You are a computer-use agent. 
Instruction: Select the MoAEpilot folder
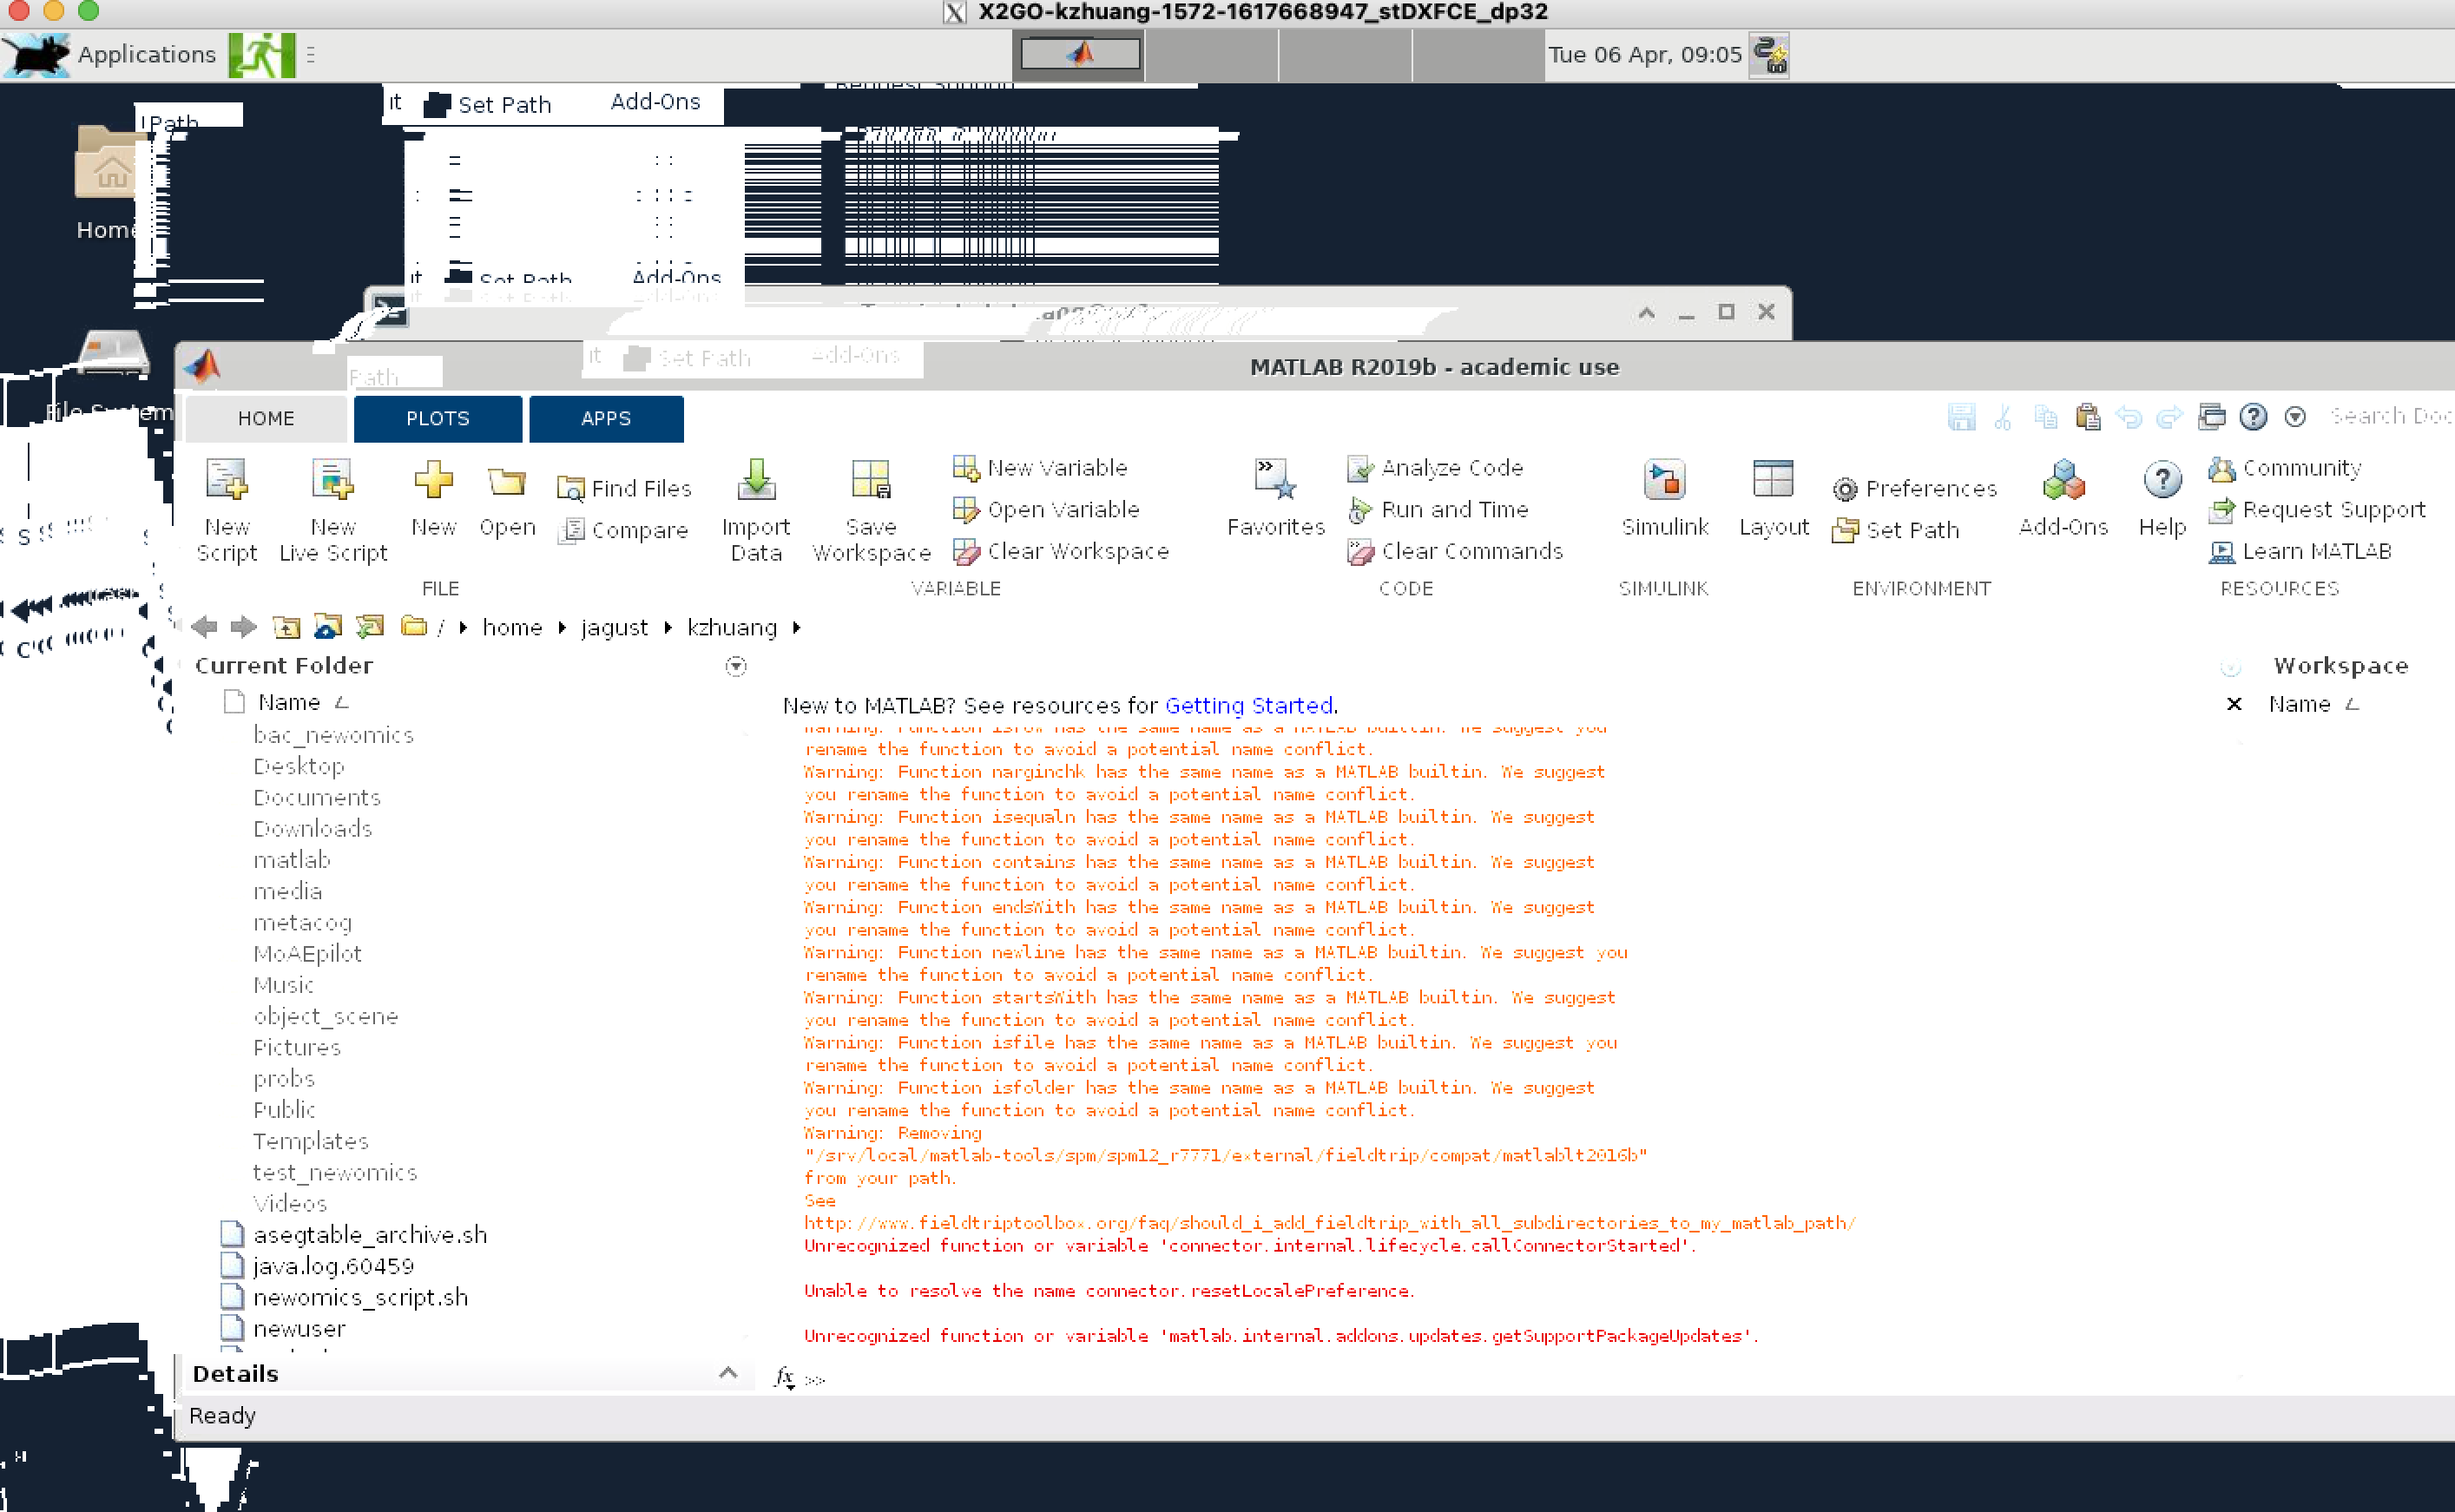tap(307, 954)
